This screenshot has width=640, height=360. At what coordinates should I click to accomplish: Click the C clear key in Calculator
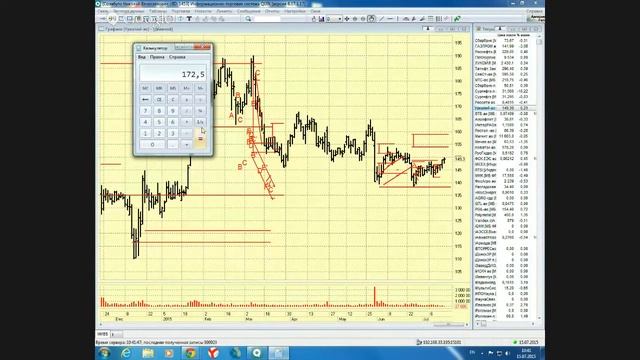(x=173, y=100)
